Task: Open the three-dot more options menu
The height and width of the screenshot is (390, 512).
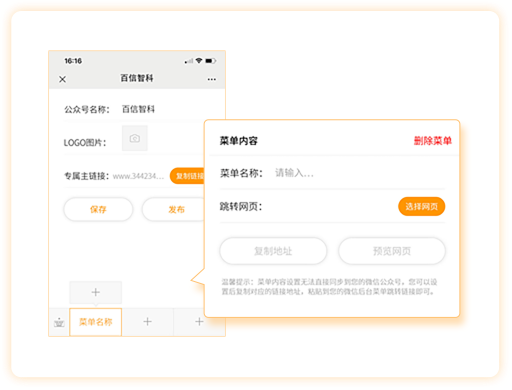Action: click(x=212, y=79)
